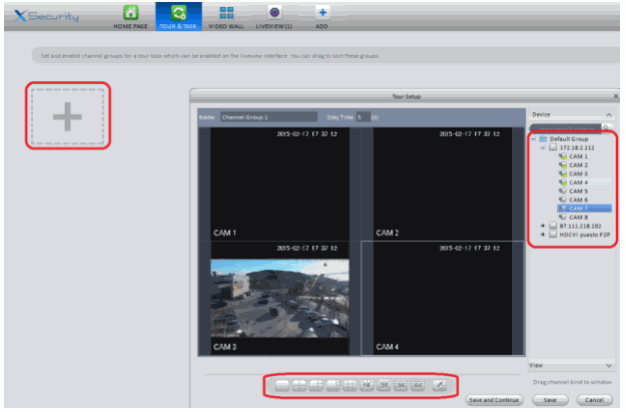Click the Cancel button
The width and height of the screenshot is (626, 412).
click(x=594, y=400)
